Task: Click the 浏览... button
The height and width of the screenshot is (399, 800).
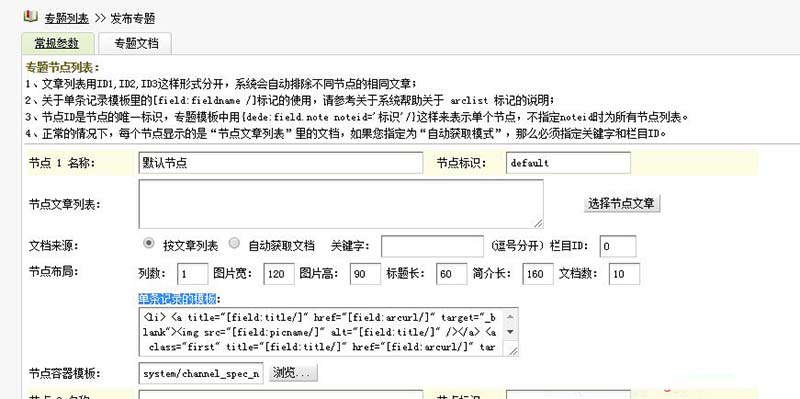Action: [x=293, y=373]
